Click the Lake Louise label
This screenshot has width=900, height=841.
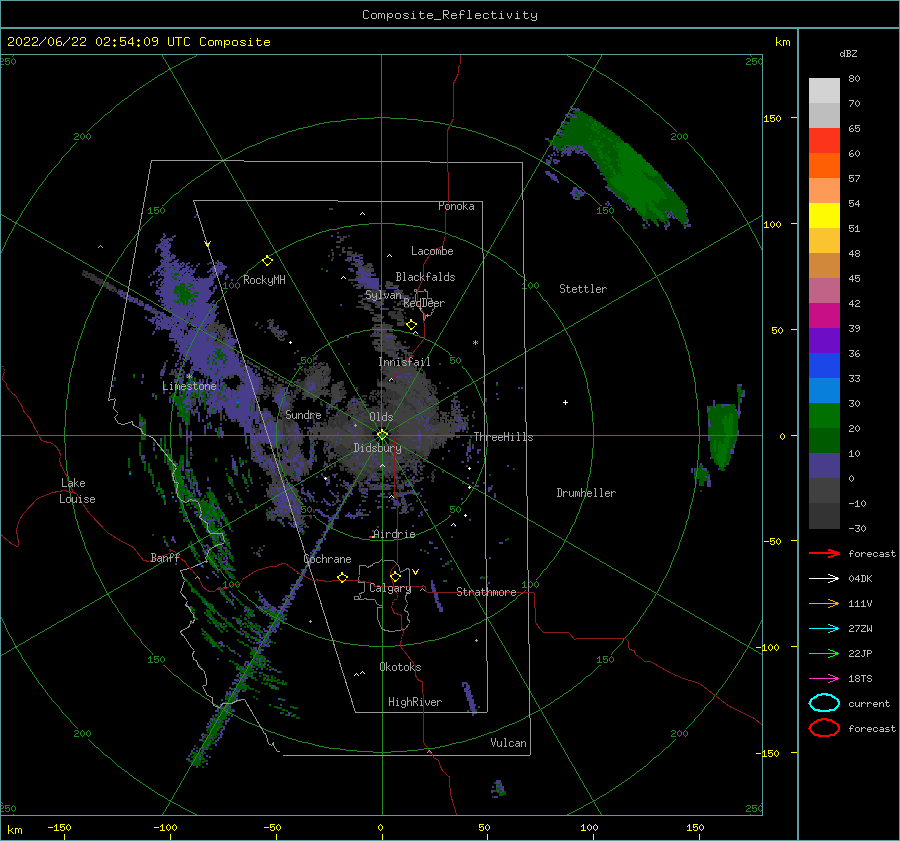[77, 491]
